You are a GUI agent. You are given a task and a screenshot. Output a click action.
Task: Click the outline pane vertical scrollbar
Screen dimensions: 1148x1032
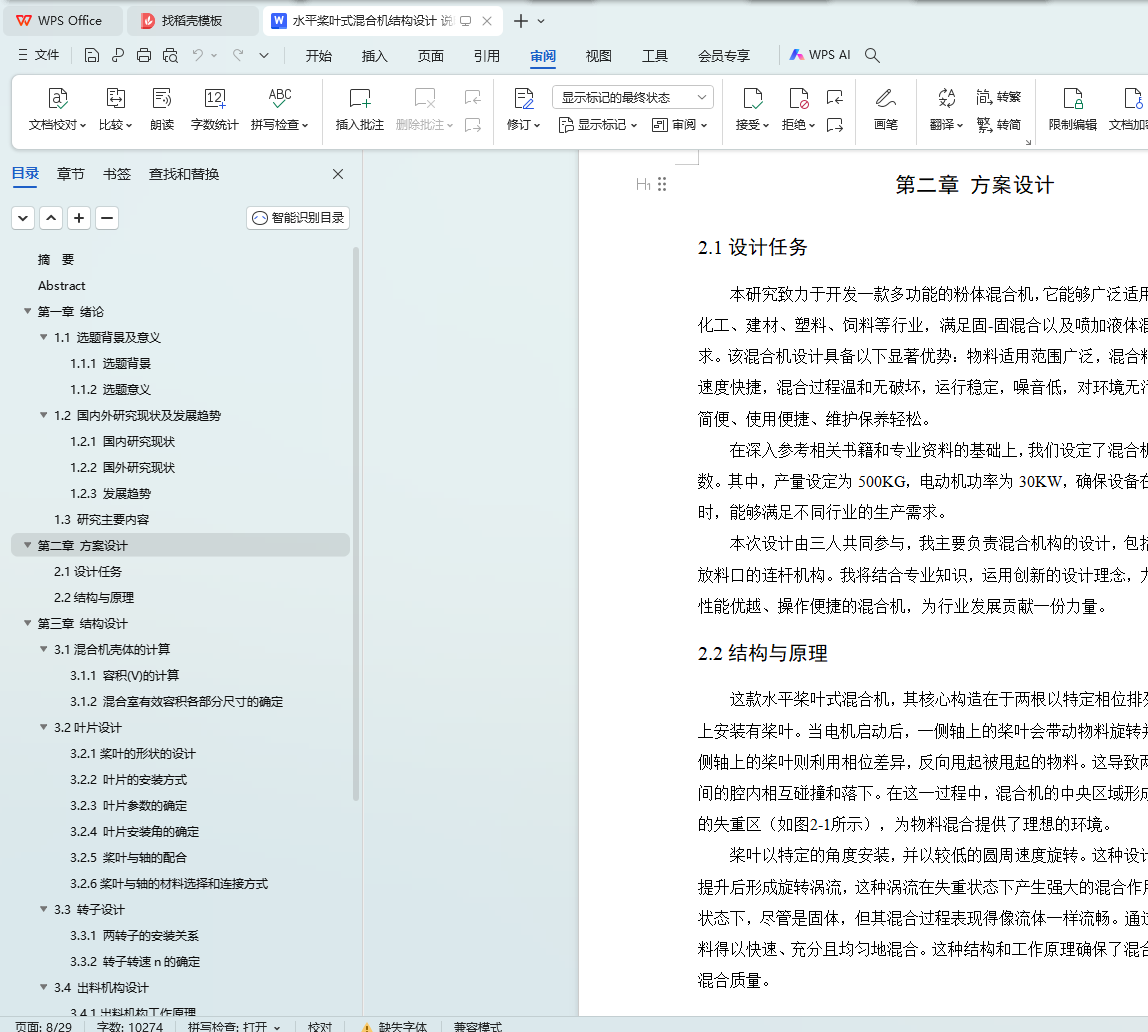pos(357,524)
